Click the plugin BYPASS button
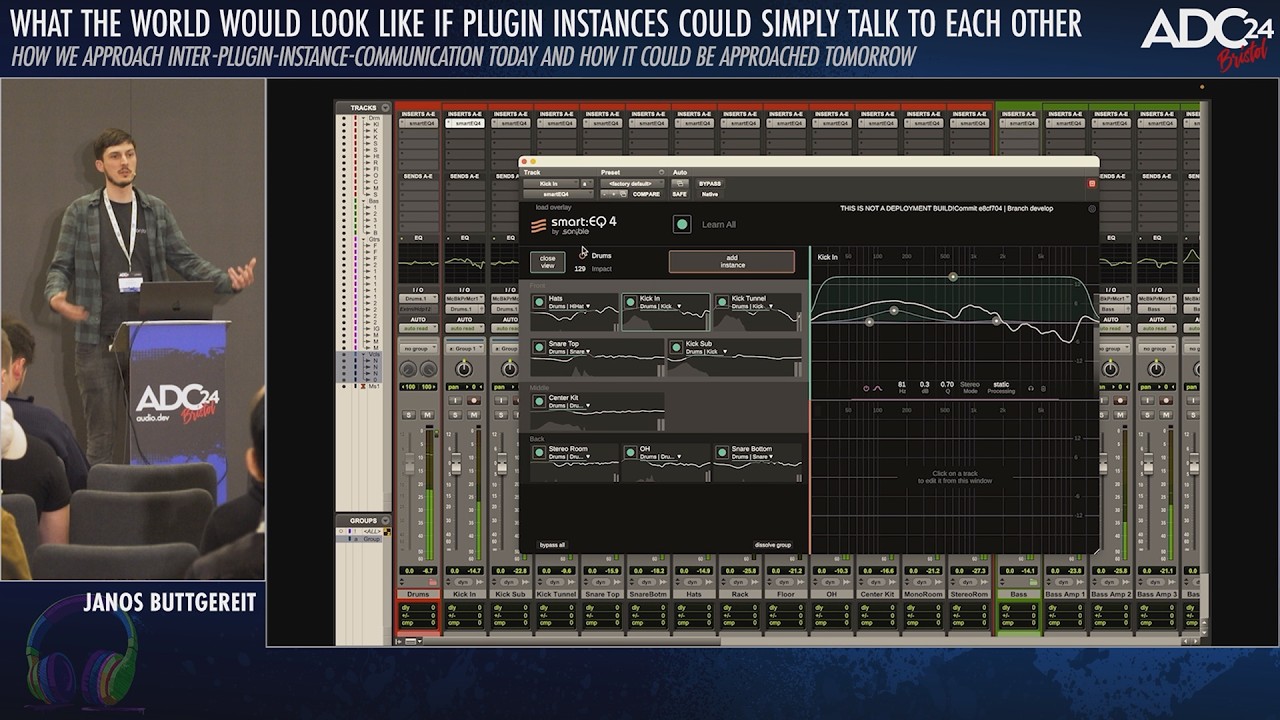1280x720 pixels. (x=710, y=184)
